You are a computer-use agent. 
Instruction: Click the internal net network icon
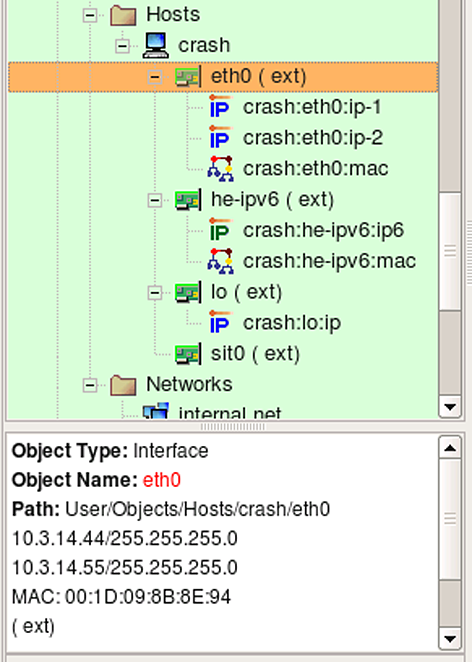pyautogui.click(x=156, y=411)
